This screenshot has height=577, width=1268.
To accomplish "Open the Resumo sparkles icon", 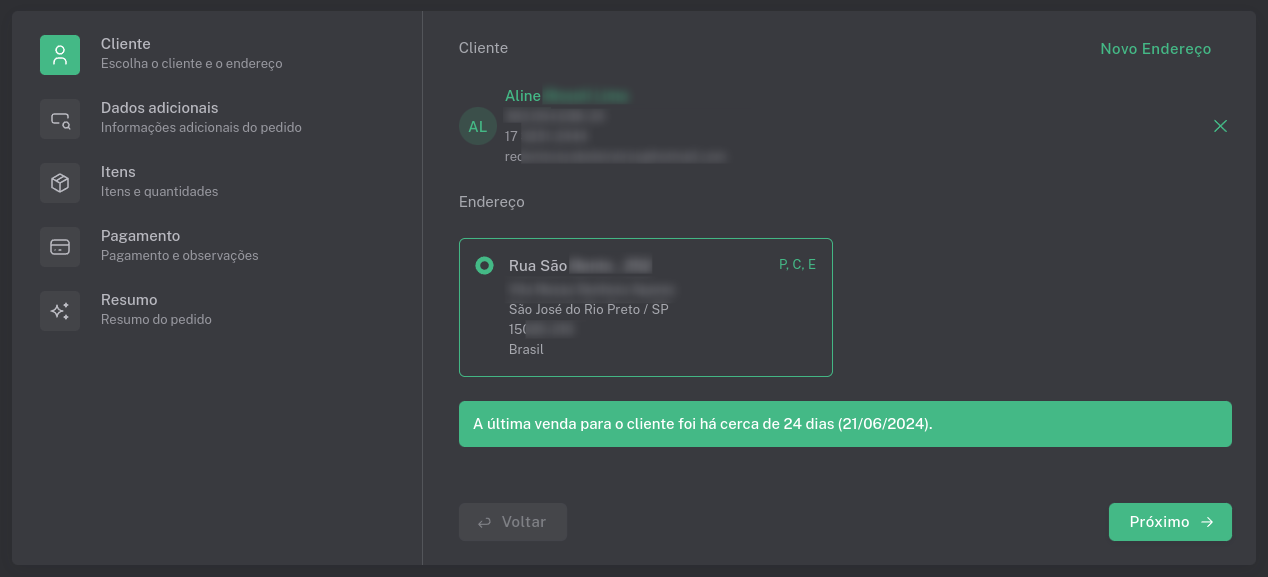I will [x=60, y=311].
